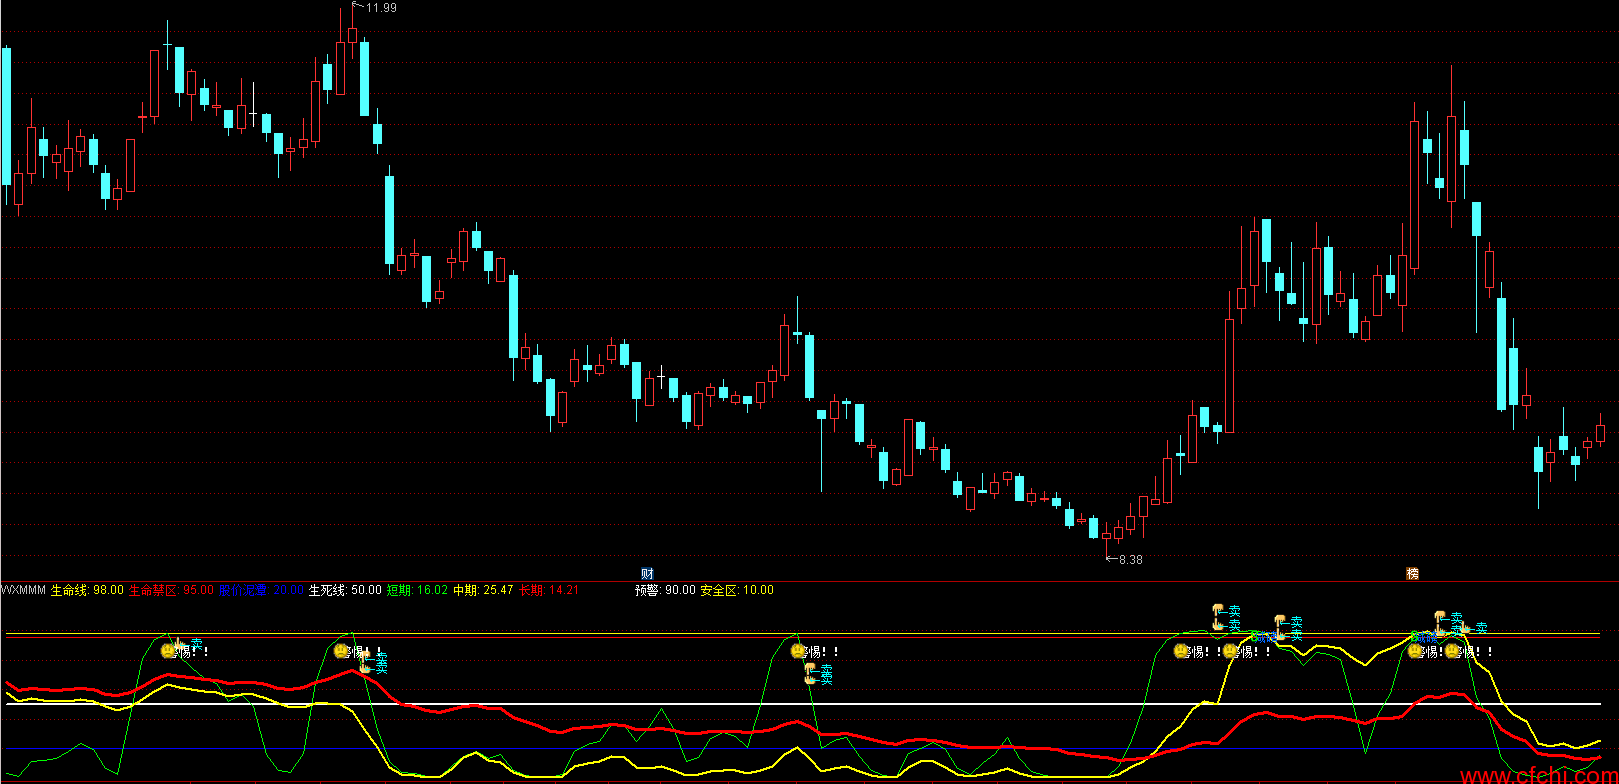
Task: Click the 短期: 16.02 legend value
Action: point(417,590)
